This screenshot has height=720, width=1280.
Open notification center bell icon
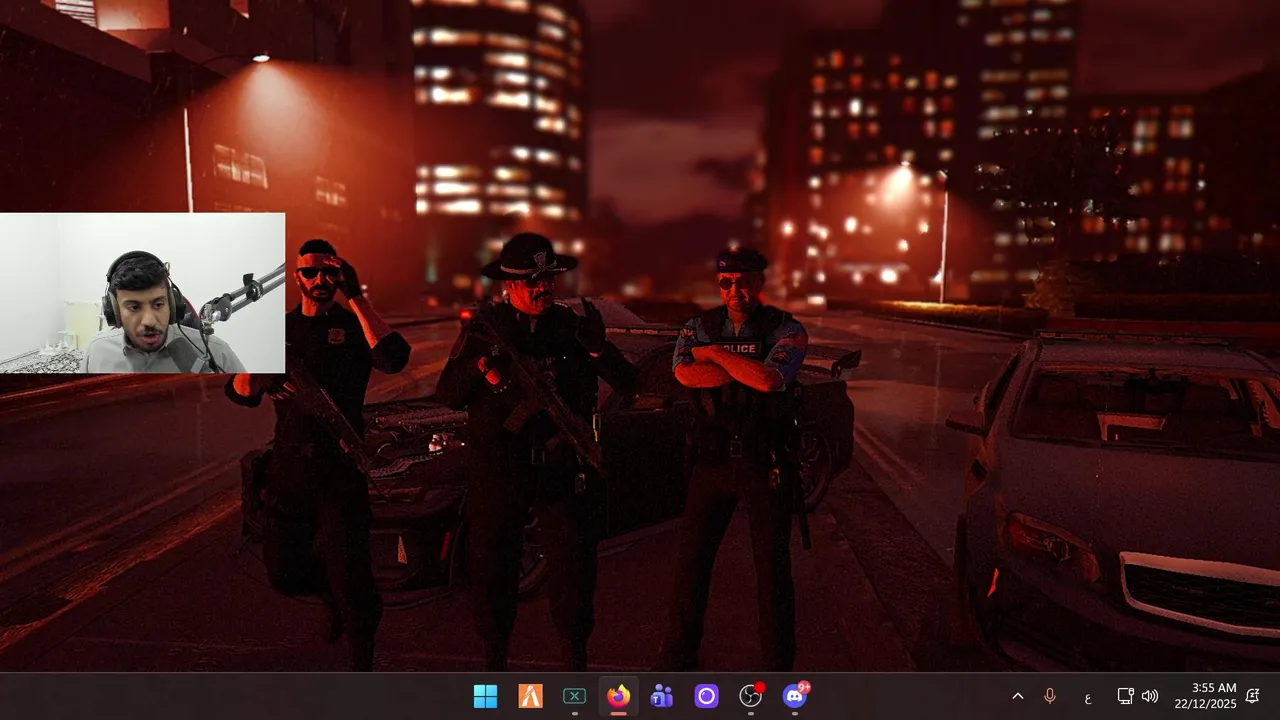click(x=1252, y=696)
